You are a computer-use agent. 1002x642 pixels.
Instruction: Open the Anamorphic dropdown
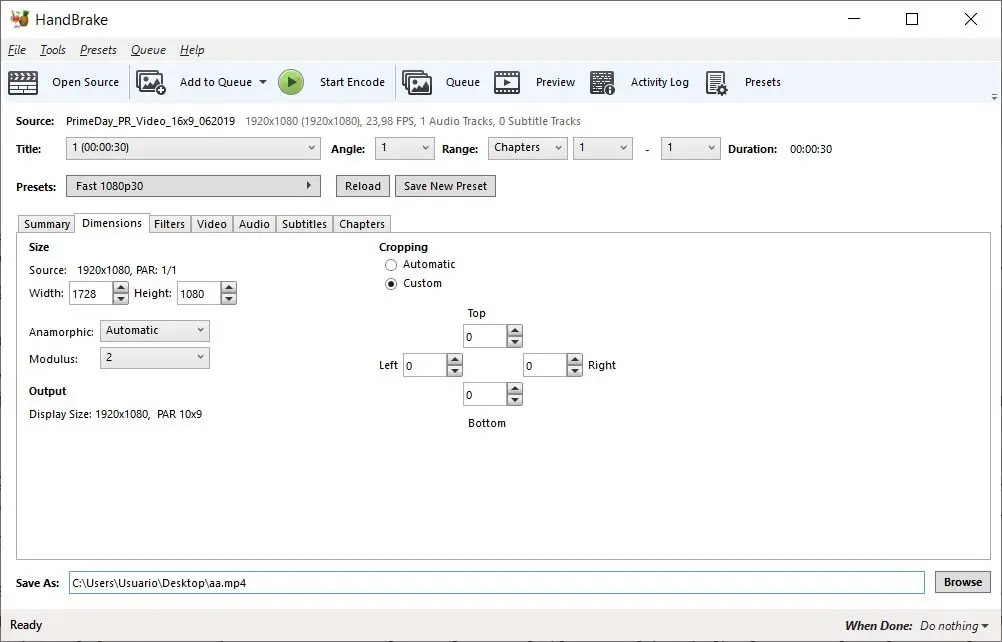[155, 330]
